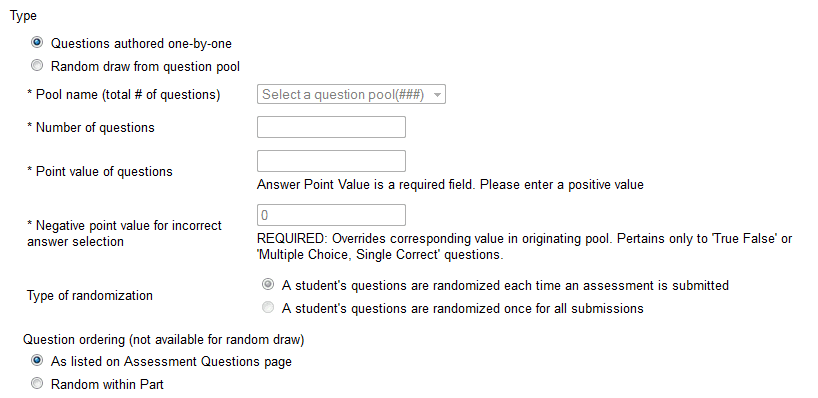The height and width of the screenshot is (398, 818).
Task: Focus the Point value of questions field
Action: [x=331, y=161]
